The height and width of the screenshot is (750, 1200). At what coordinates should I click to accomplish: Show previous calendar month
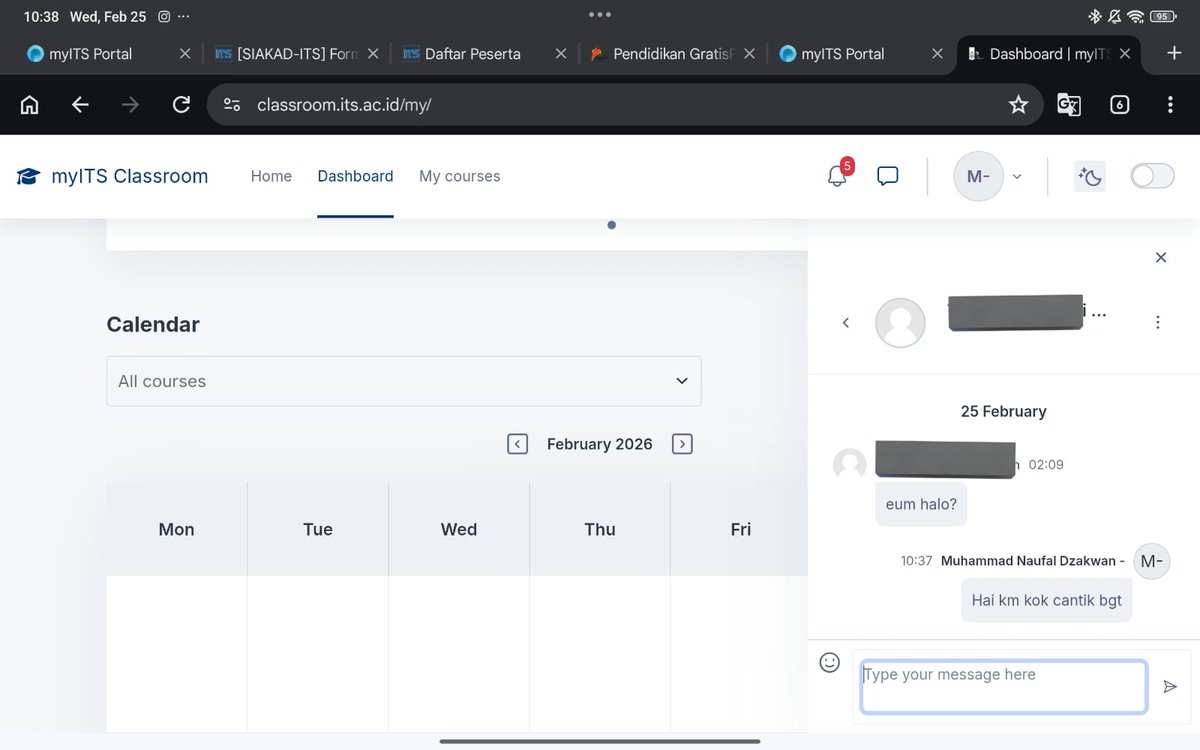tap(517, 444)
